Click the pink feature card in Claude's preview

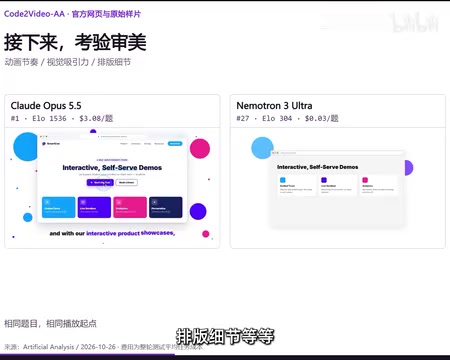pos(130,207)
